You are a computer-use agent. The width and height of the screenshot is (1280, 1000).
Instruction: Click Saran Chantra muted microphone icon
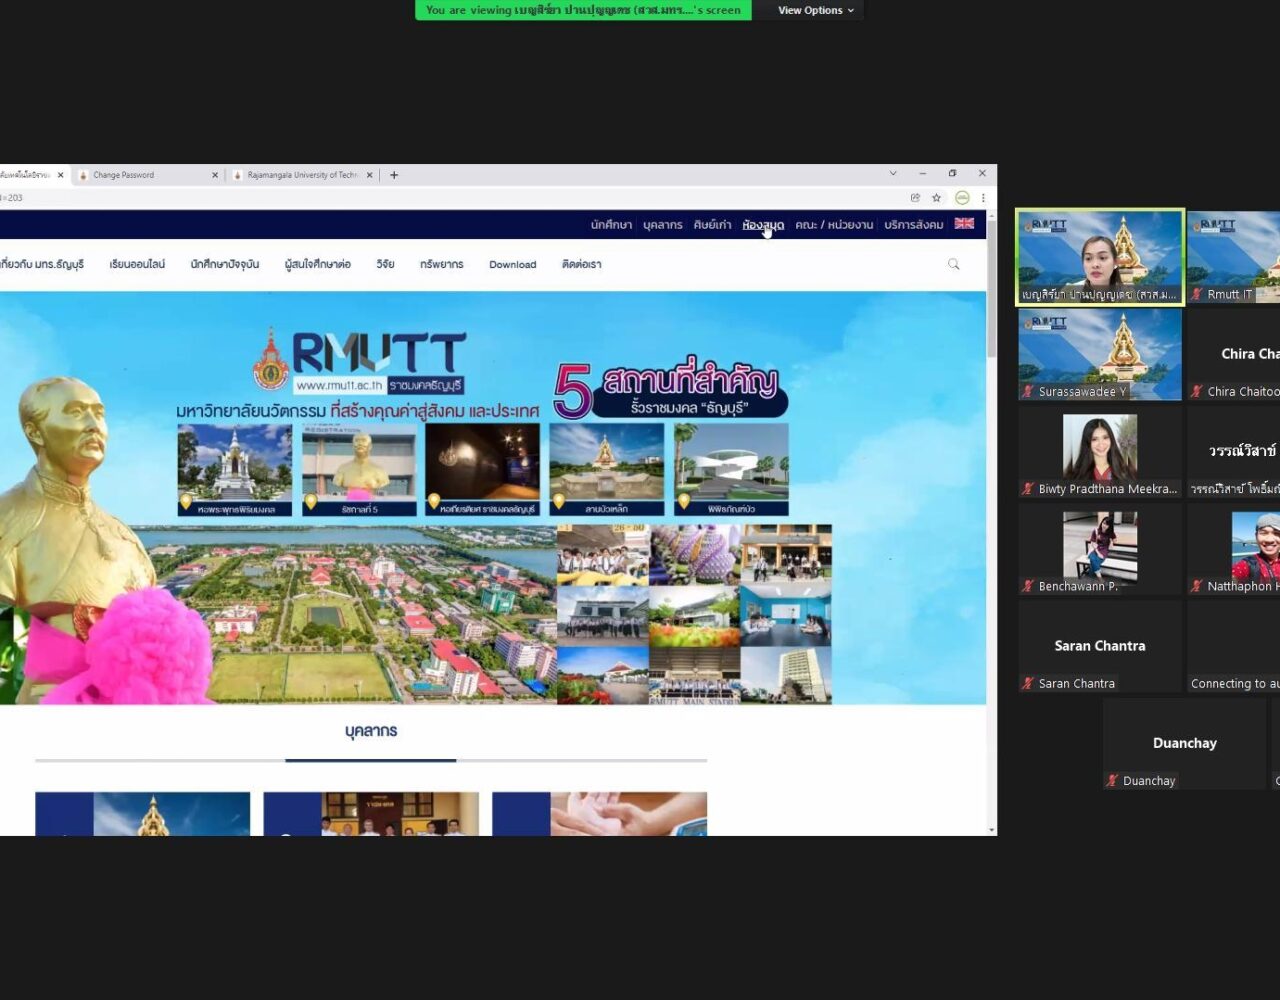pyautogui.click(x=1028, y=684)
